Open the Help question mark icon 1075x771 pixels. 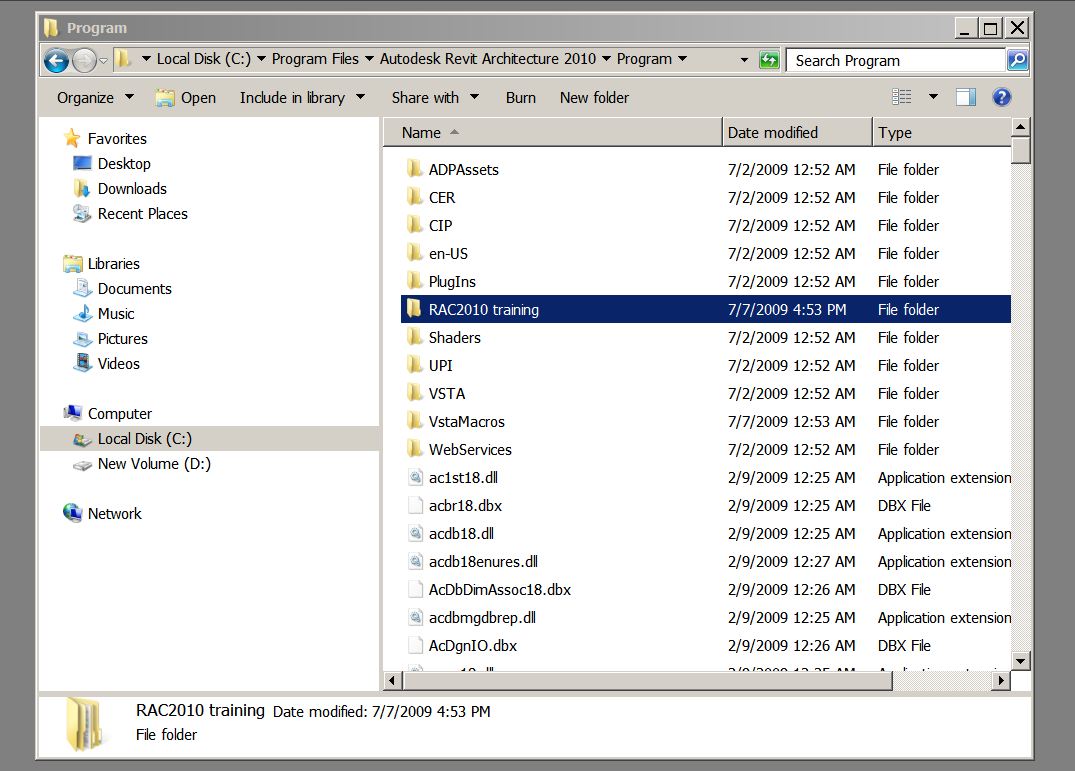click(x=1001, y=97)
